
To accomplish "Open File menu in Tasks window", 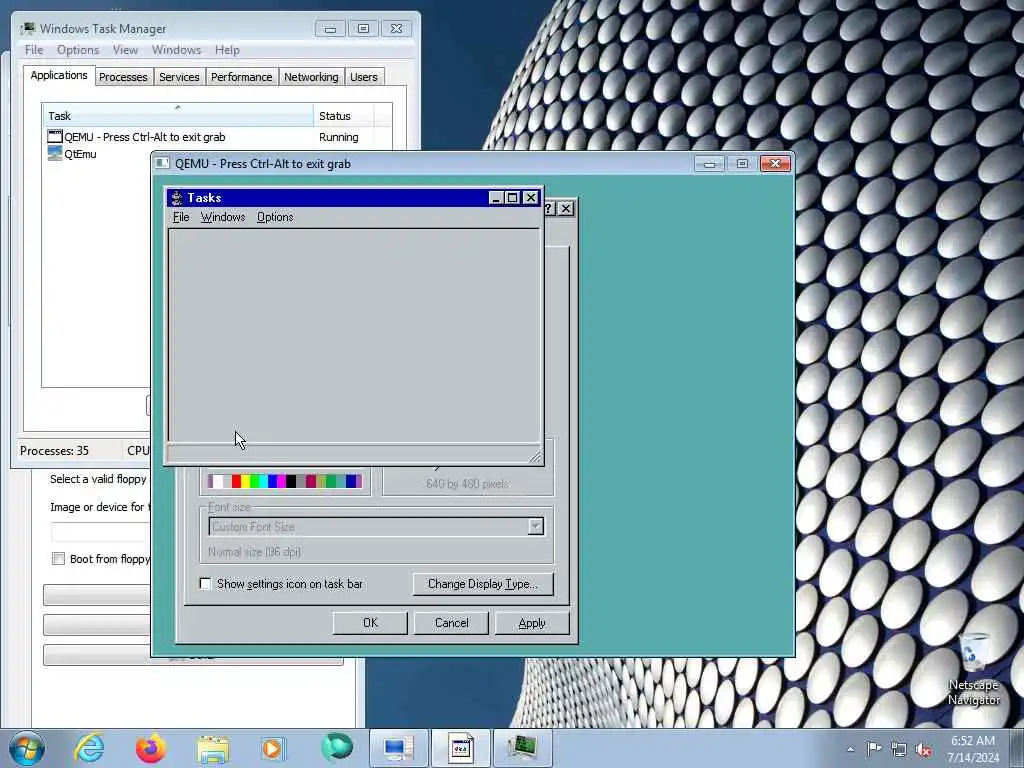I will coord(181,217).
